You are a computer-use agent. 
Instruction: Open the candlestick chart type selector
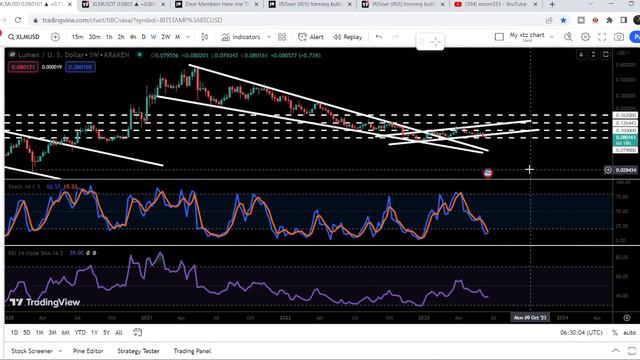(204, 37)
